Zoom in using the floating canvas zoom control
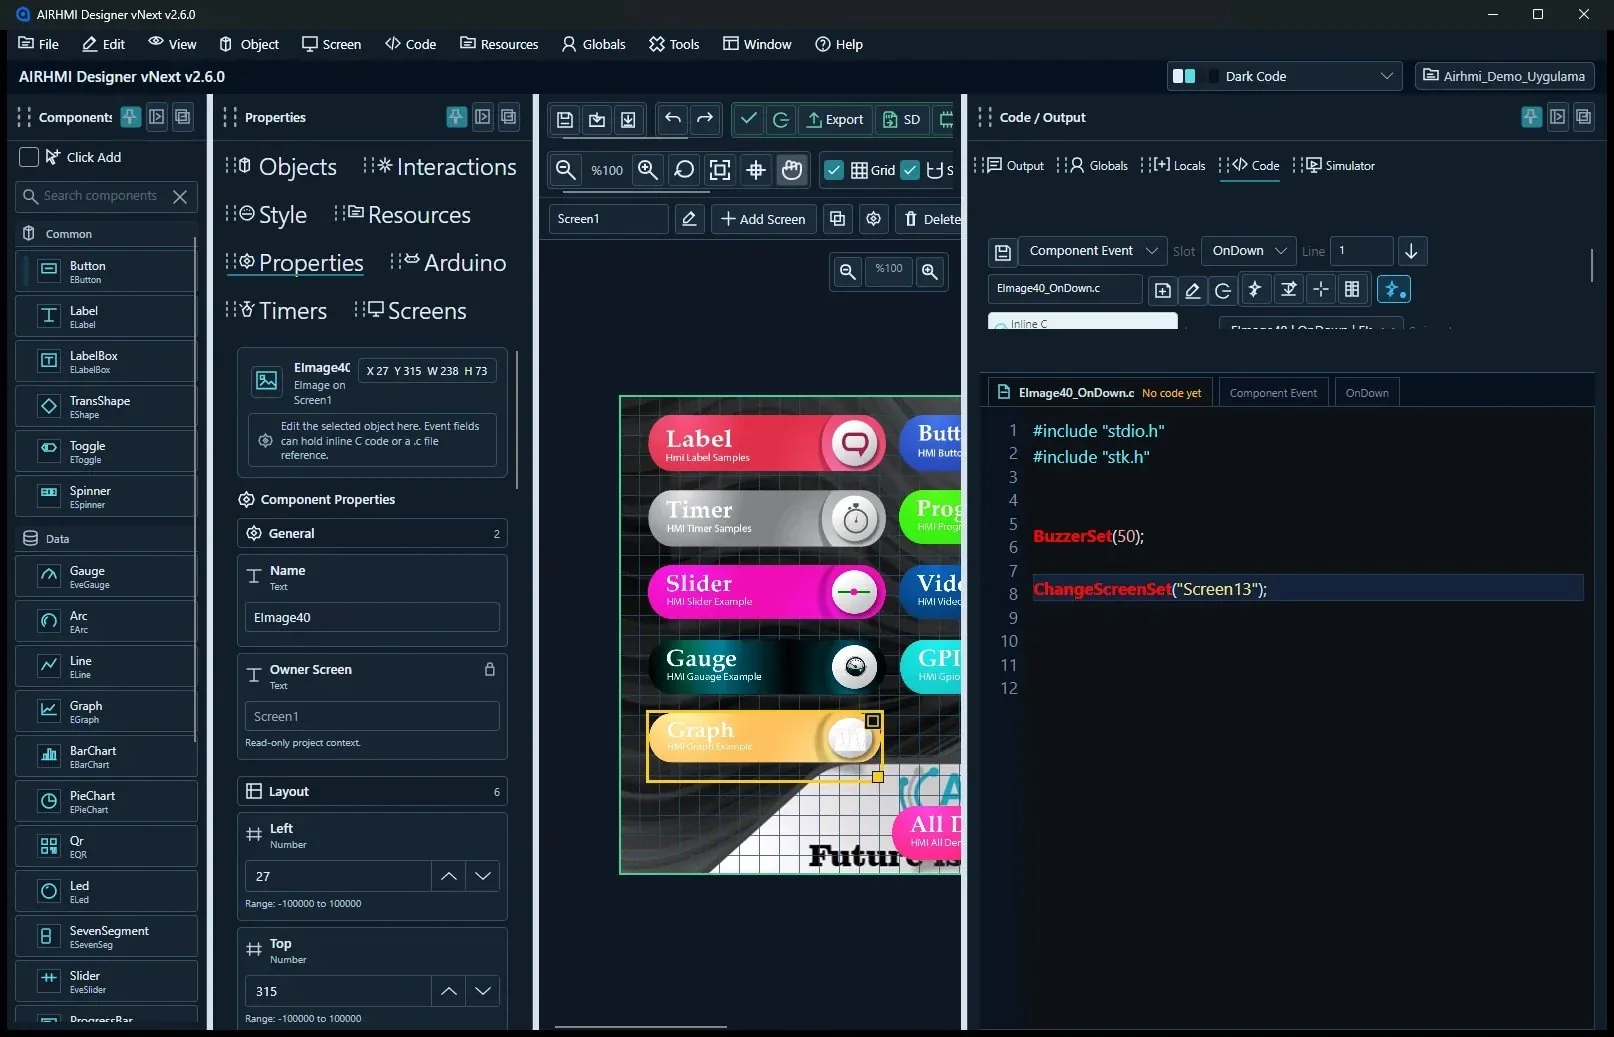 (x=930, y=271)
